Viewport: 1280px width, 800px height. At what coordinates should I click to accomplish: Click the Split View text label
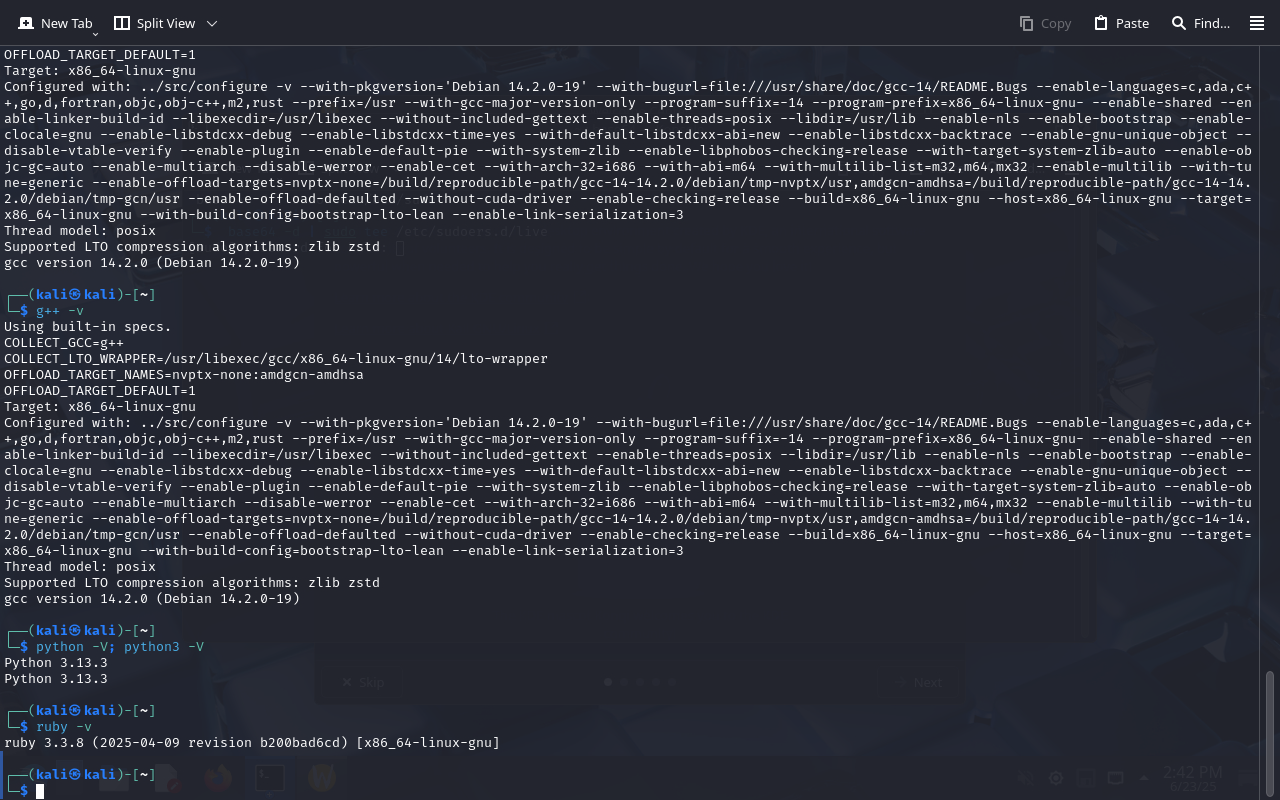(x=166, y=23)
